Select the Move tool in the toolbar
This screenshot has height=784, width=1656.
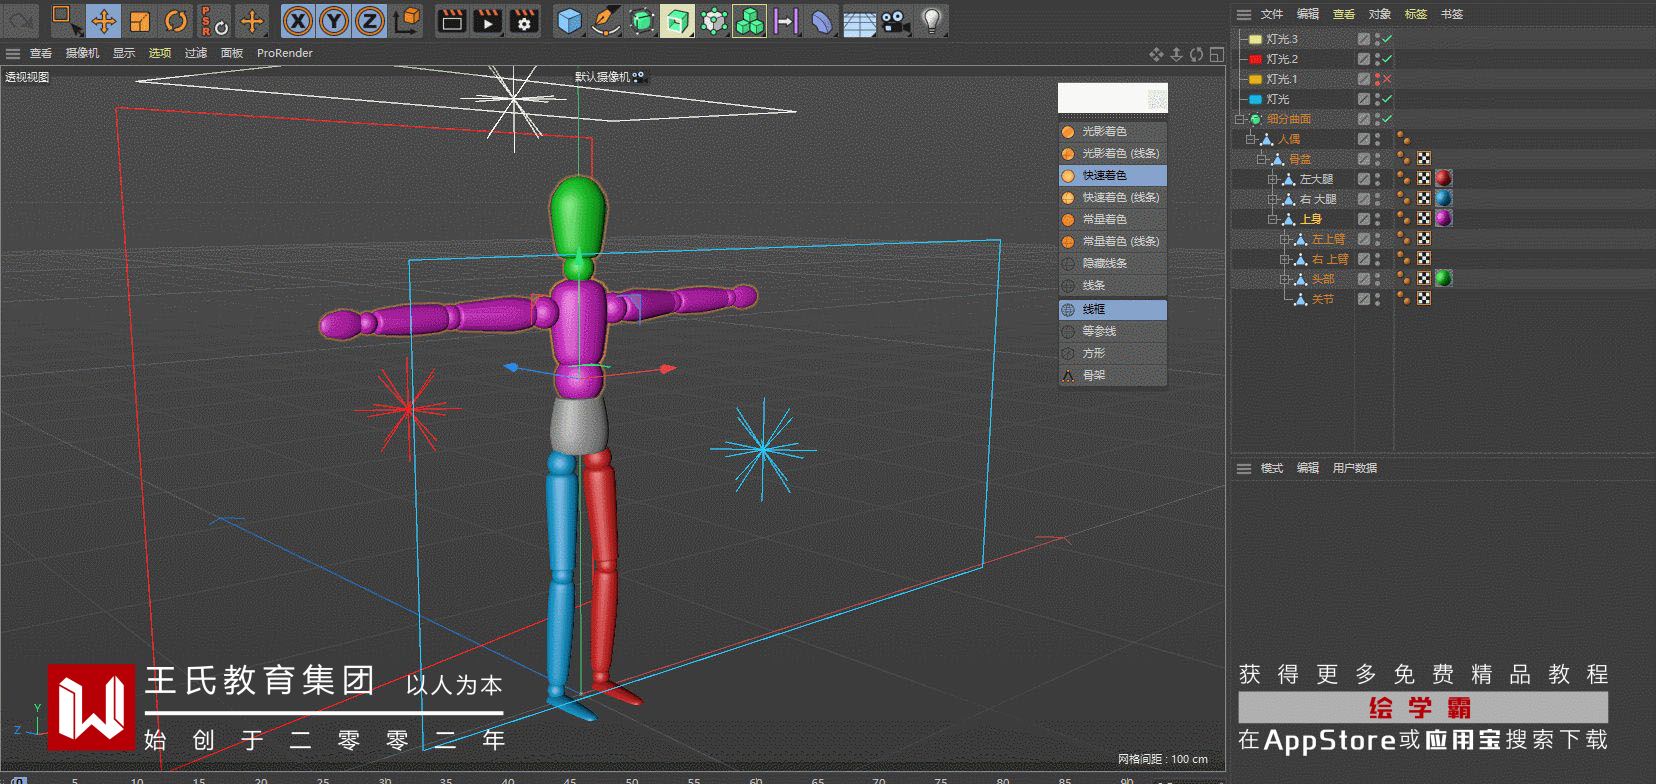point(103,21)
